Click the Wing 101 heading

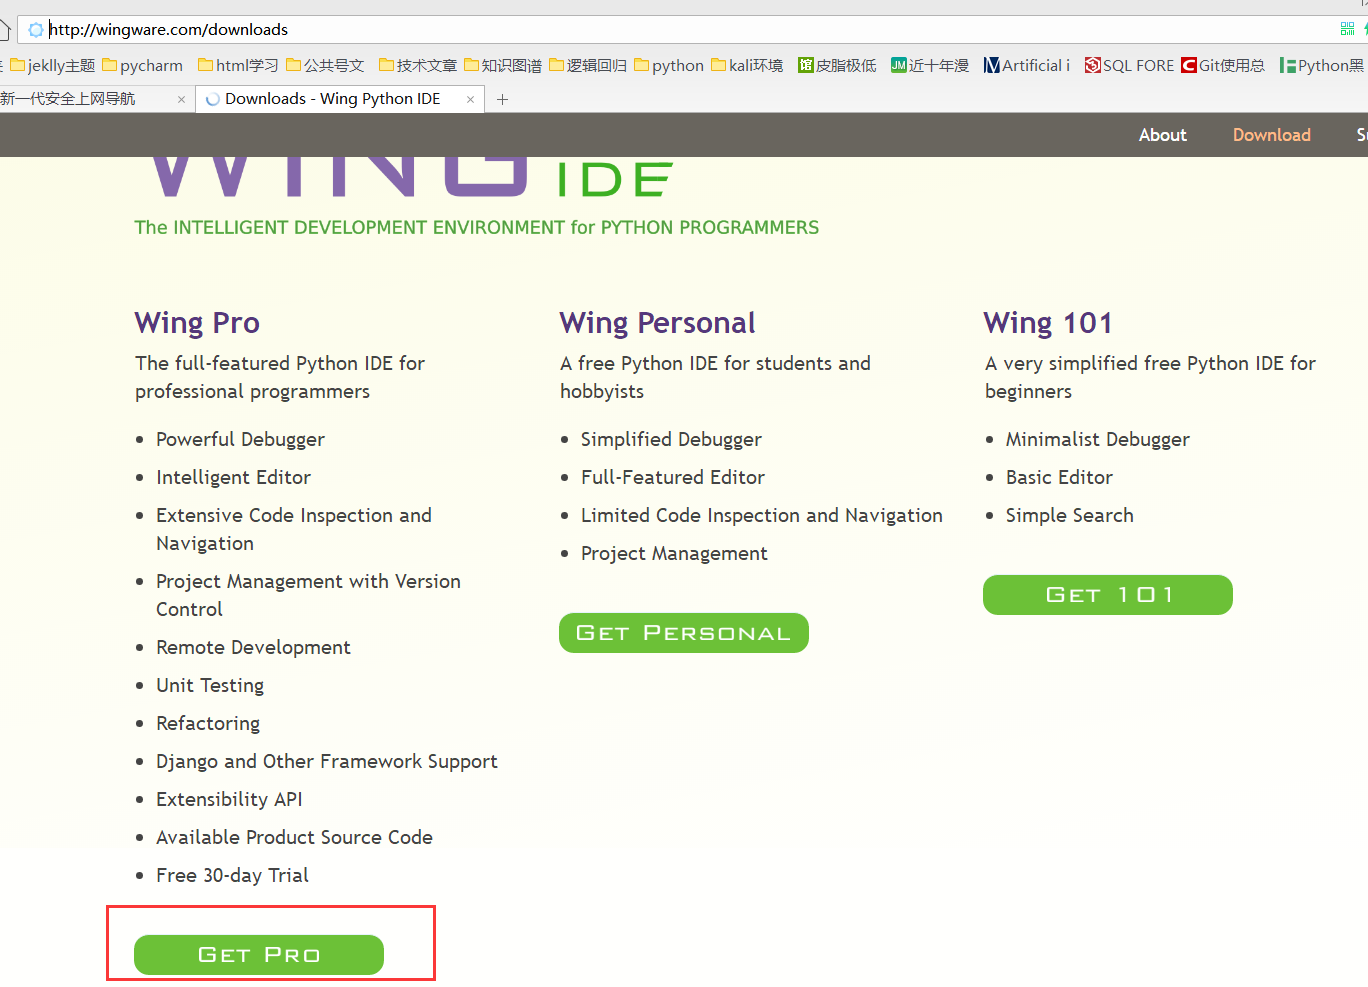1048,323
